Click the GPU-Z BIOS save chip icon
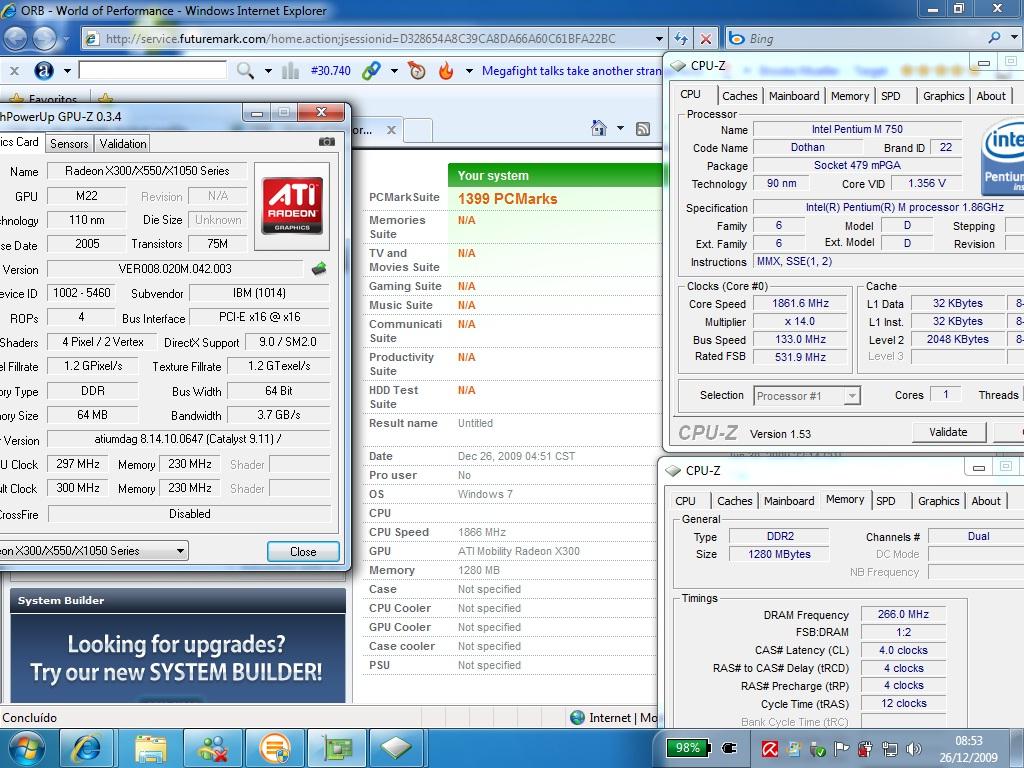1024x768 pixels. point(319,268)
